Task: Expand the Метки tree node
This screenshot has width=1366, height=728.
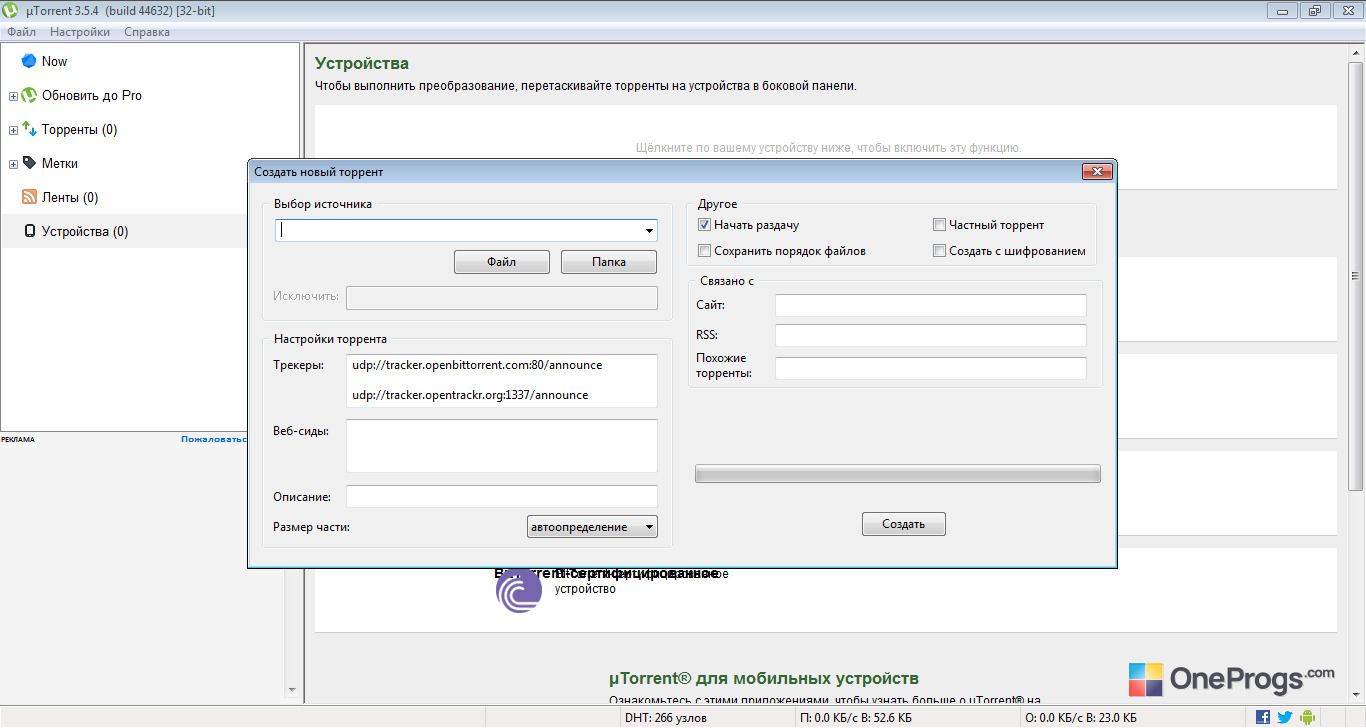Action: (13, 164)
